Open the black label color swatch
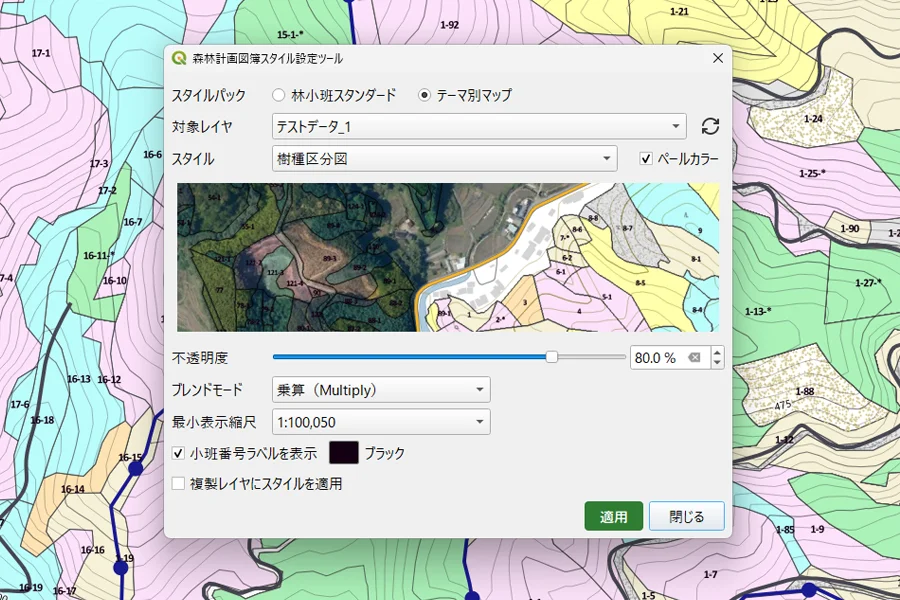 344,452
